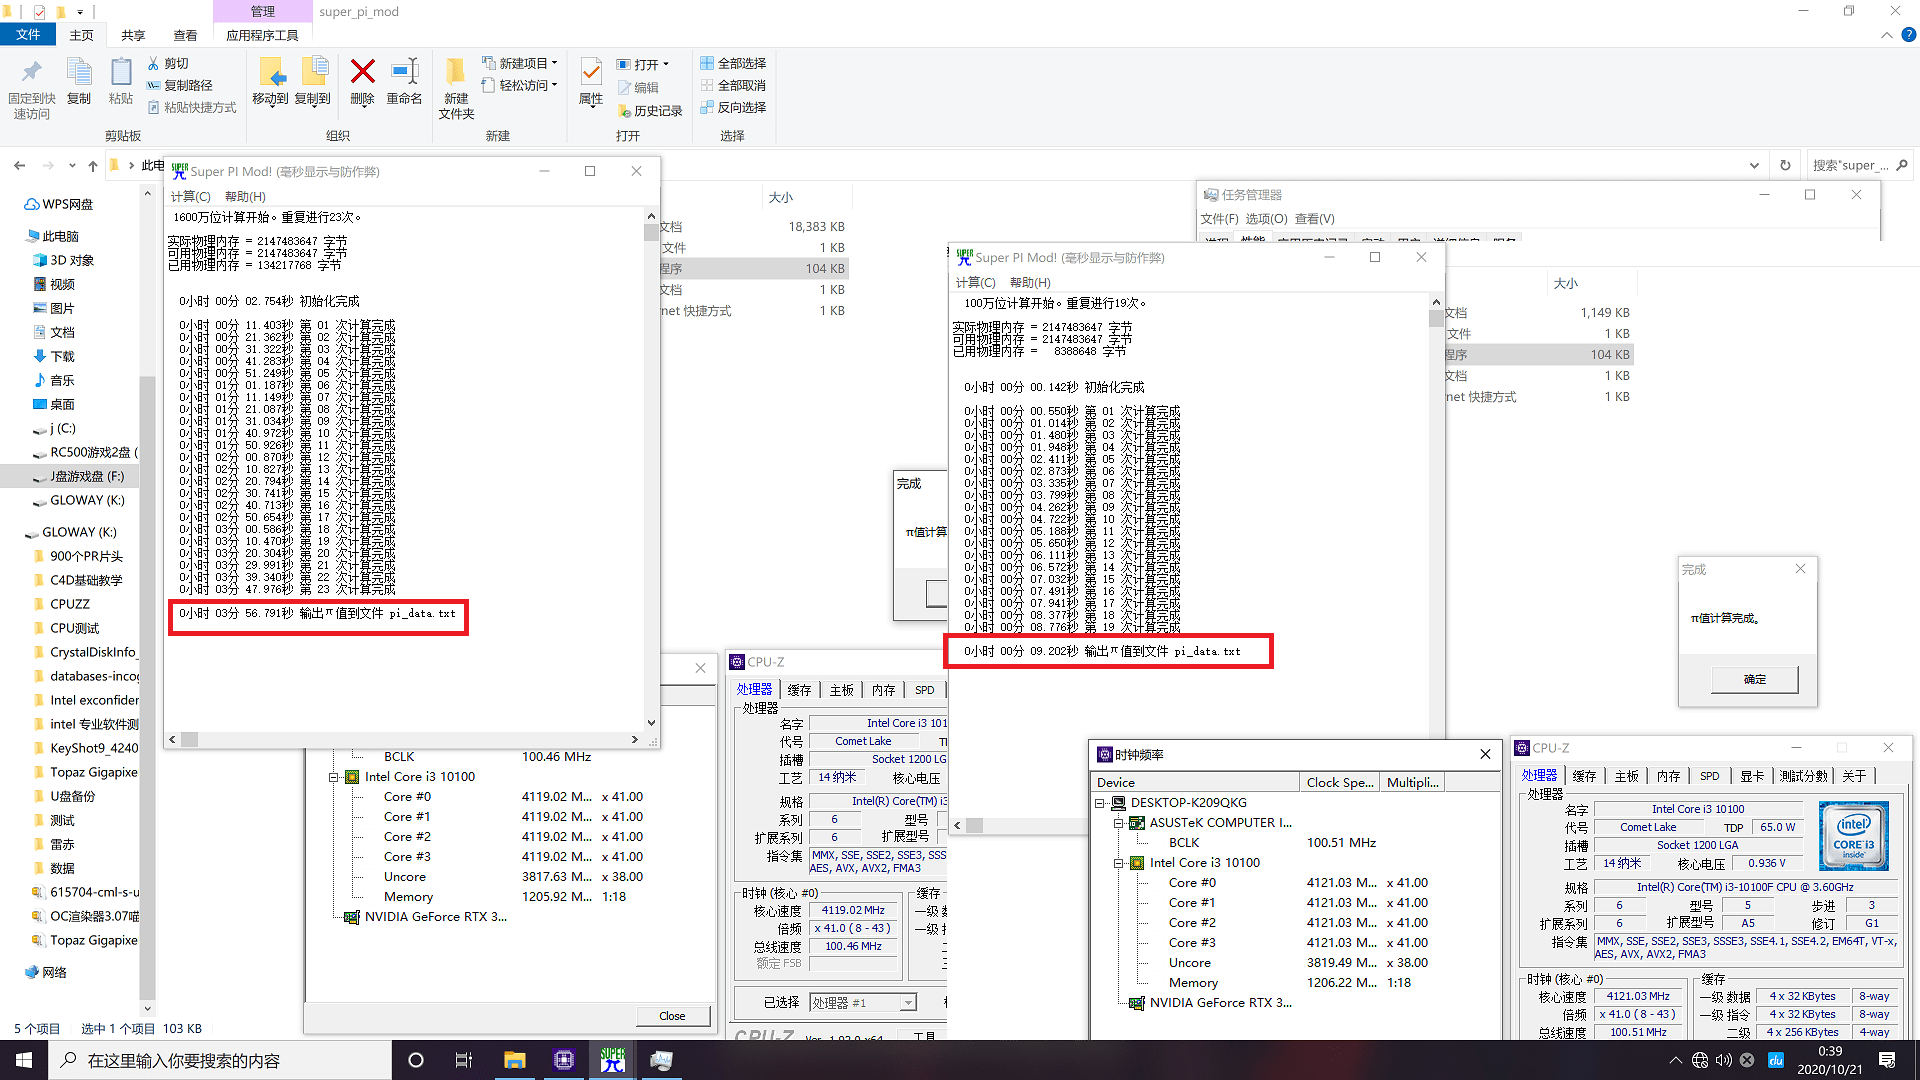Click the 粘贴 paste icon

(121, 73)
